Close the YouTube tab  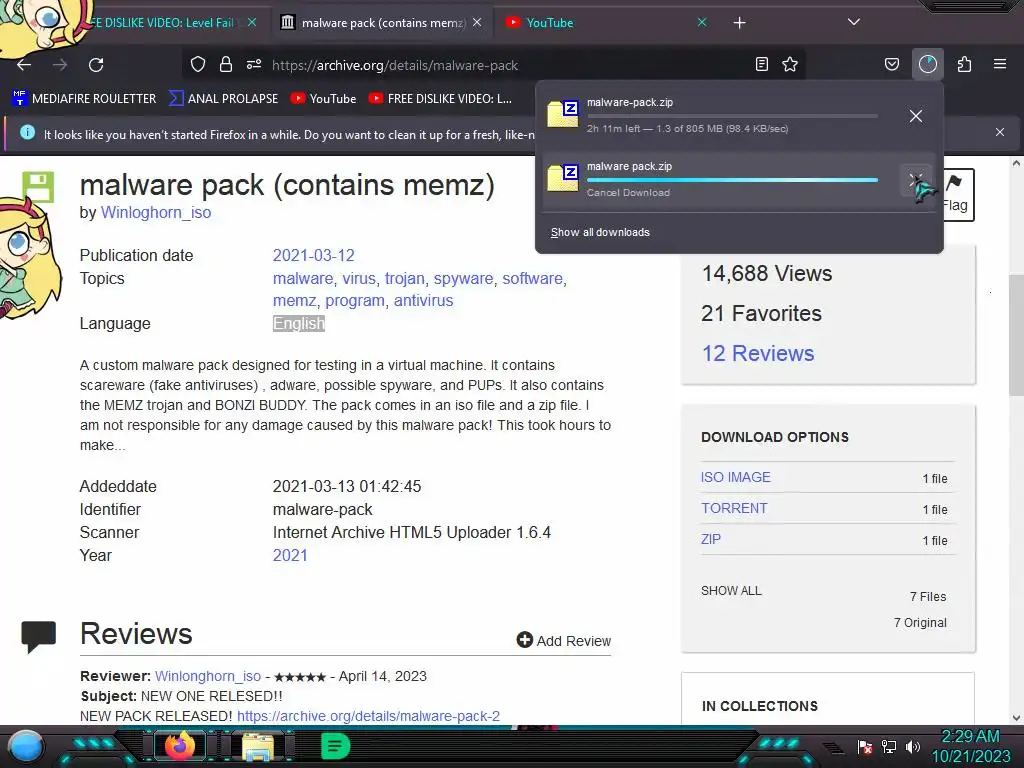pos(702,22)
